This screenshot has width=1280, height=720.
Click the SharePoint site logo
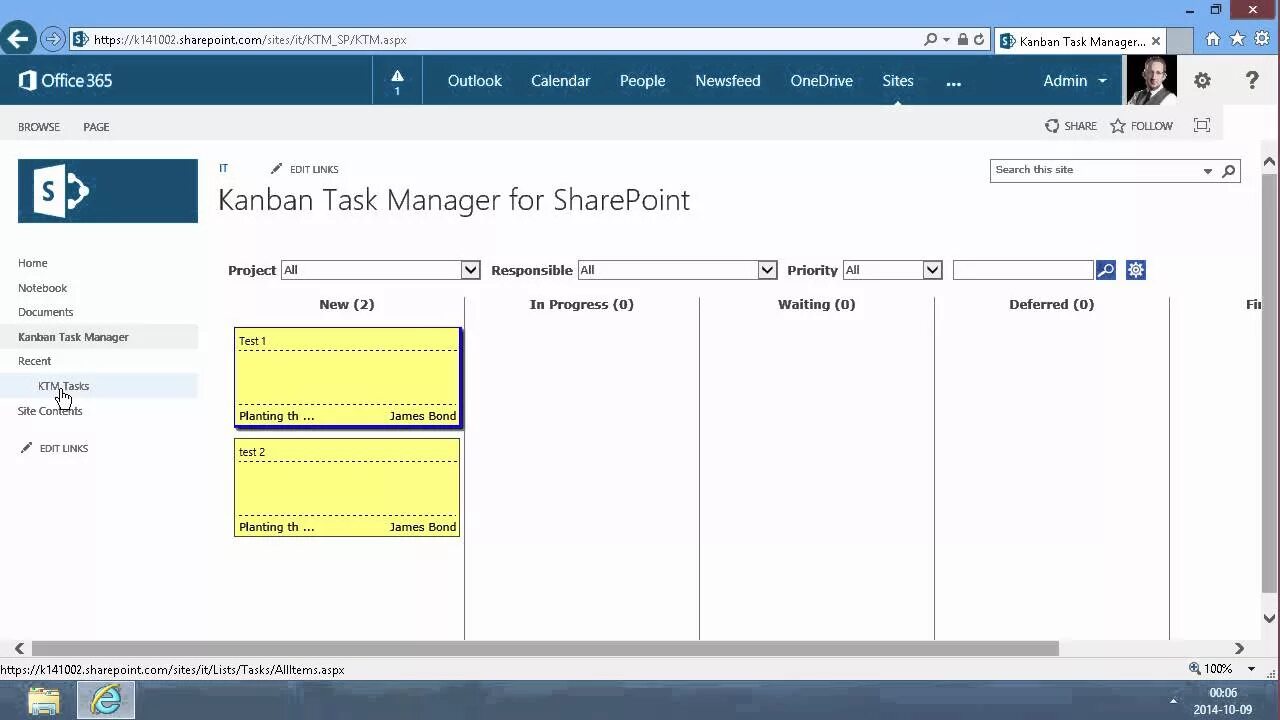108,191
